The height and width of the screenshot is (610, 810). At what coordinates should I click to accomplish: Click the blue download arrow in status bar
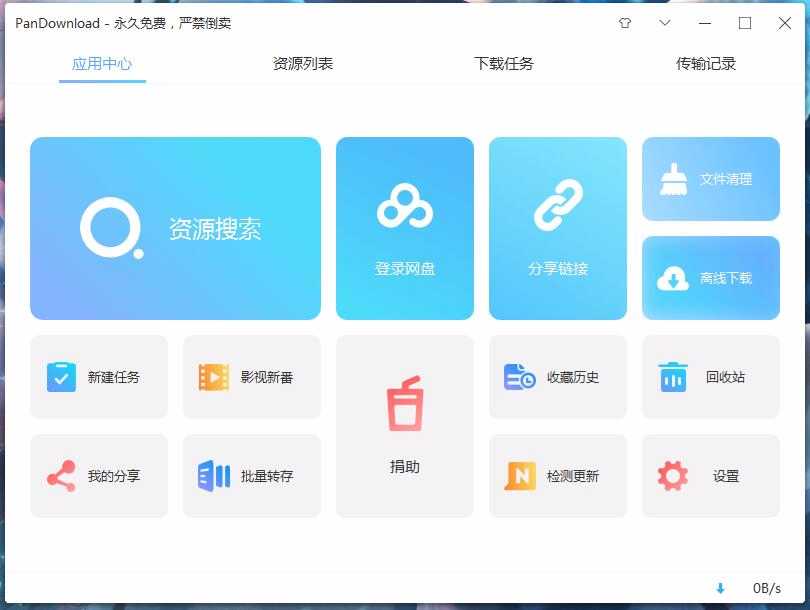point(720,588)
